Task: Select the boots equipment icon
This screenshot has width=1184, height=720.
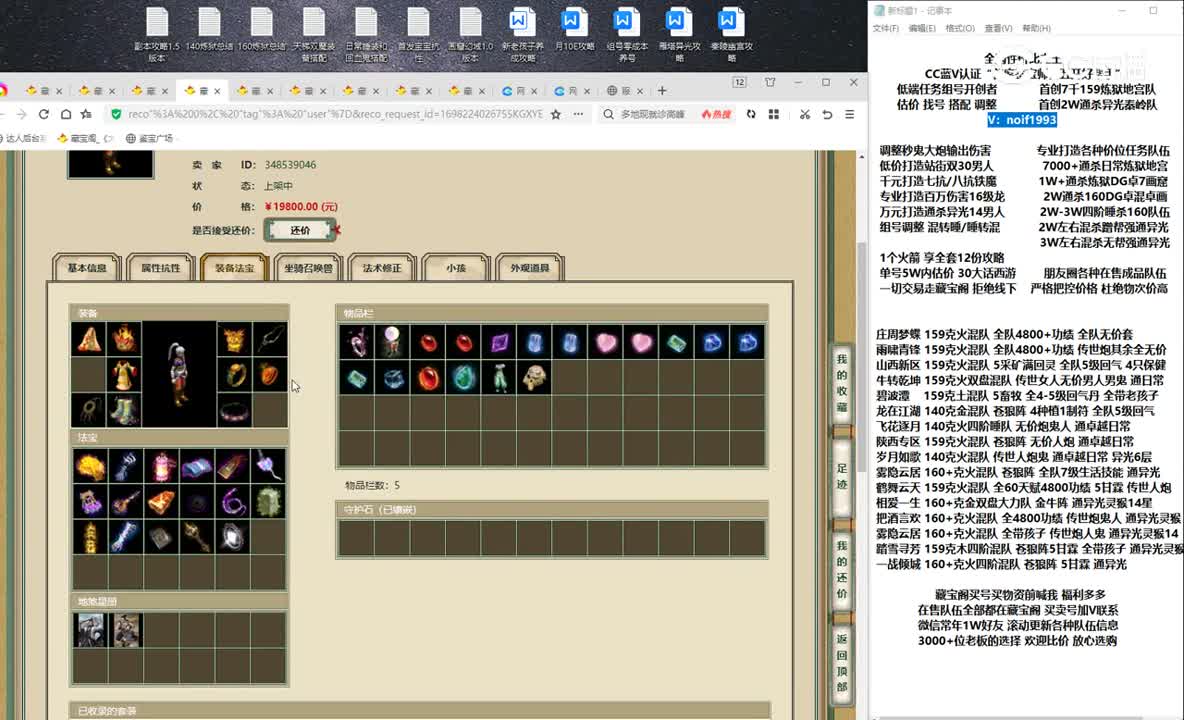Action: coord(124,411)
